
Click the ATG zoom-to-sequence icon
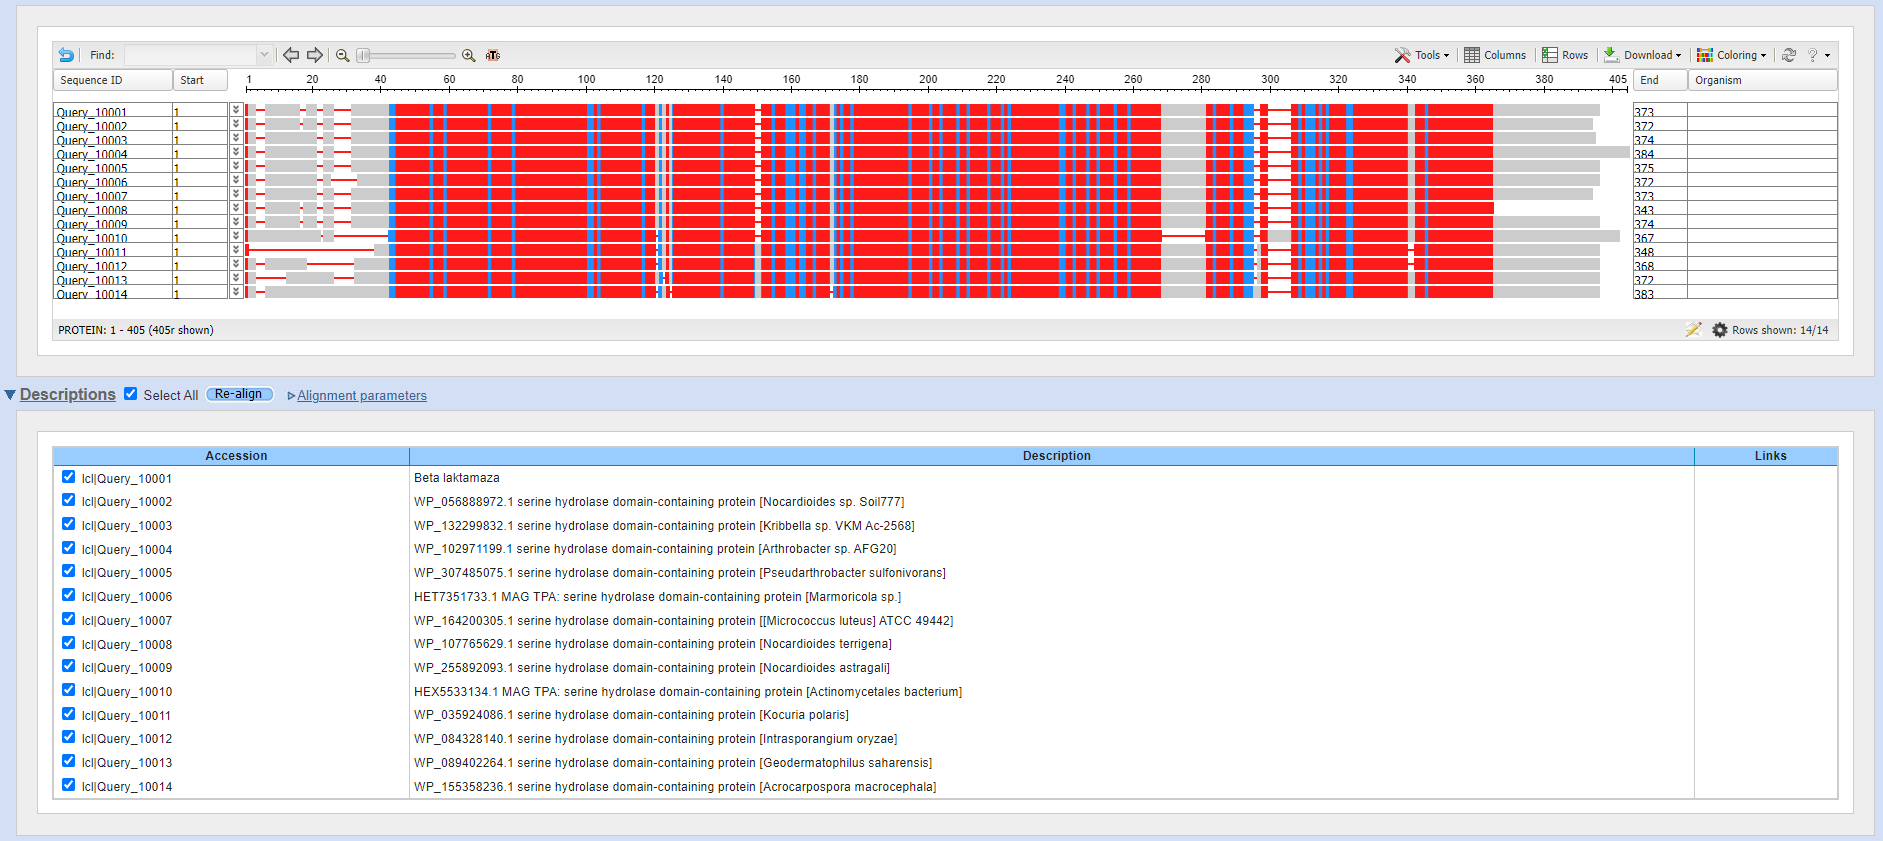(x=493, y=55)
